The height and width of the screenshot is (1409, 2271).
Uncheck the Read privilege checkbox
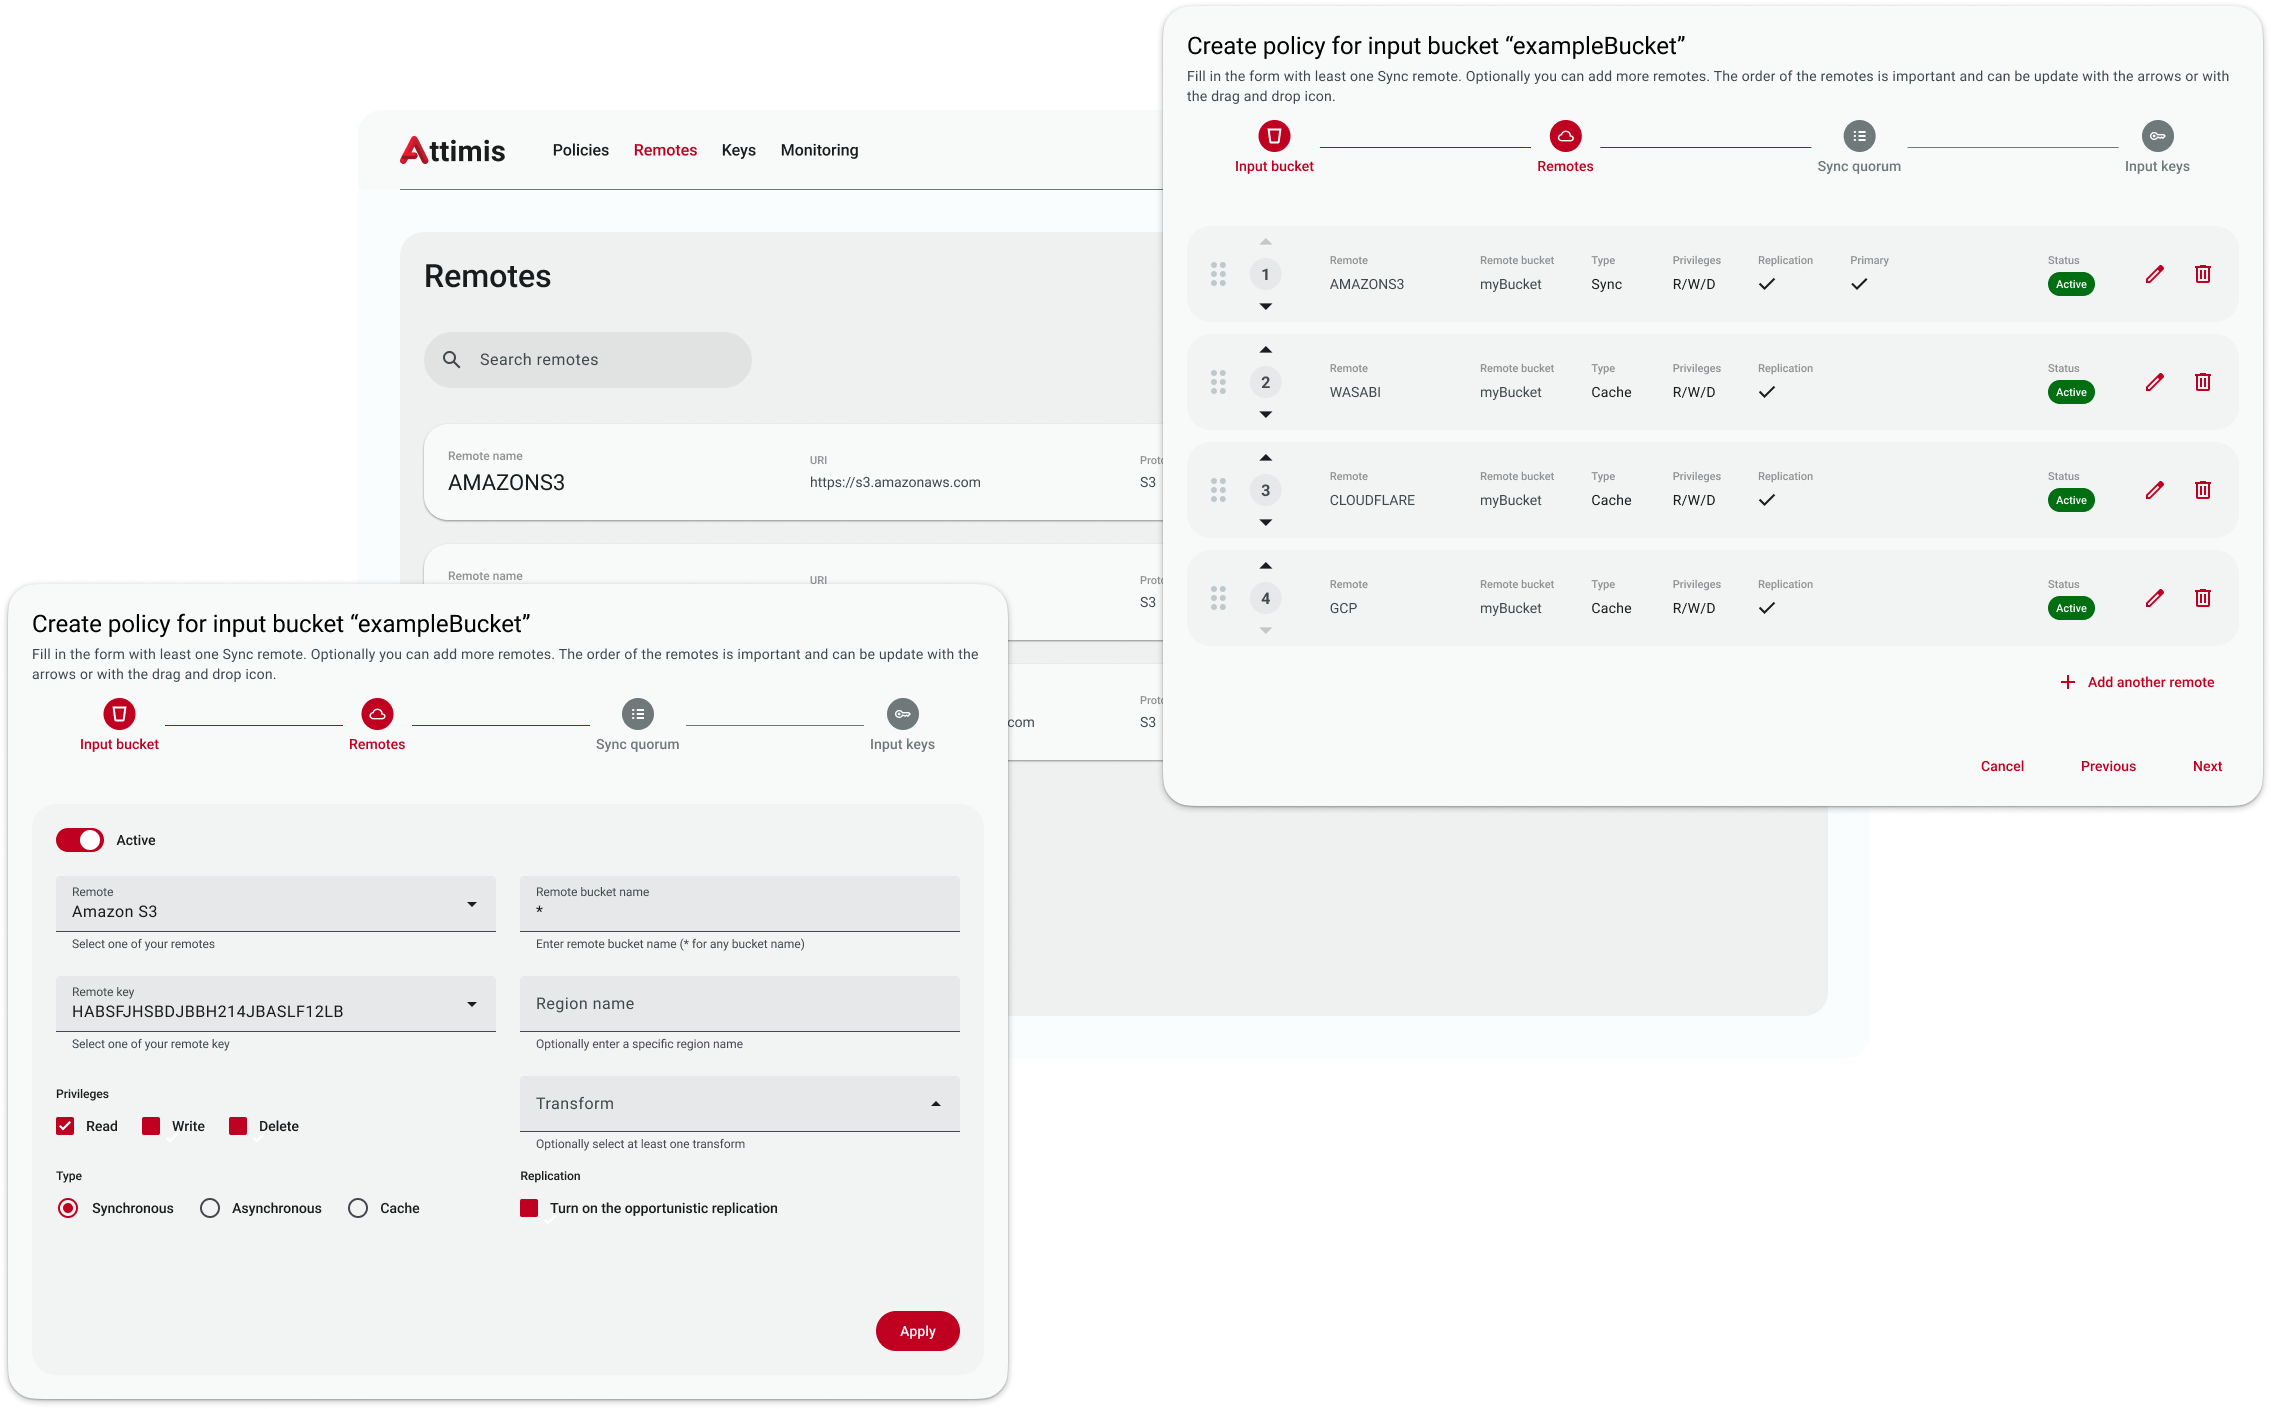tap(66, 1126)
